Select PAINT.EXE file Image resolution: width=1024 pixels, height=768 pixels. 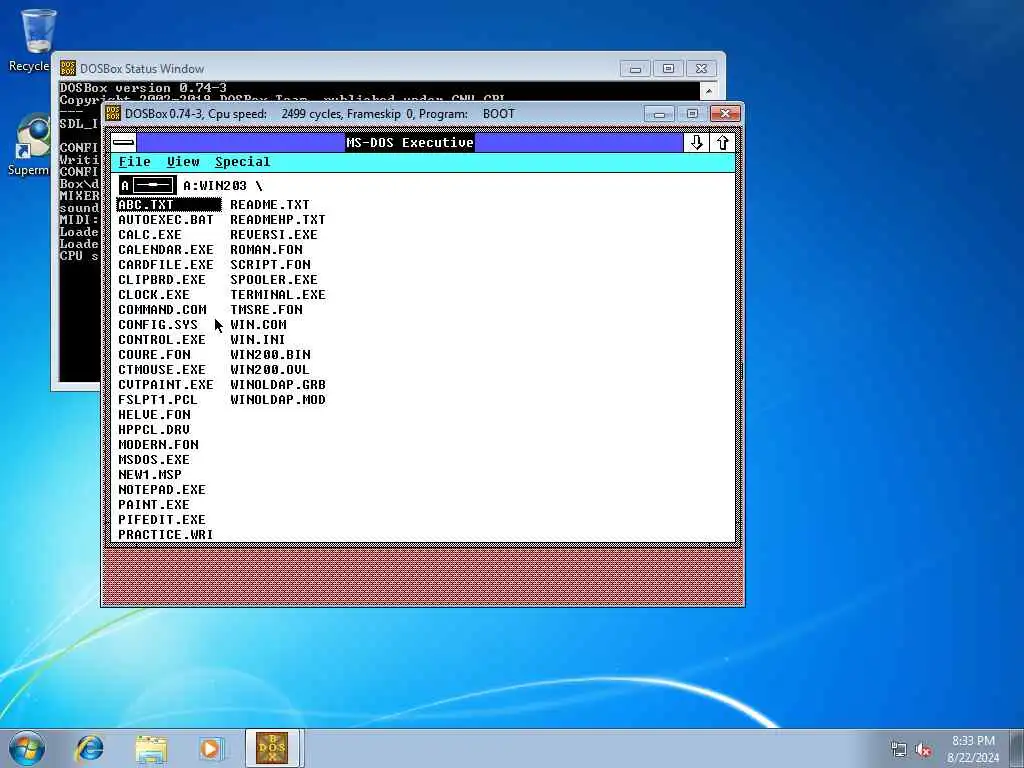(154, 505)
